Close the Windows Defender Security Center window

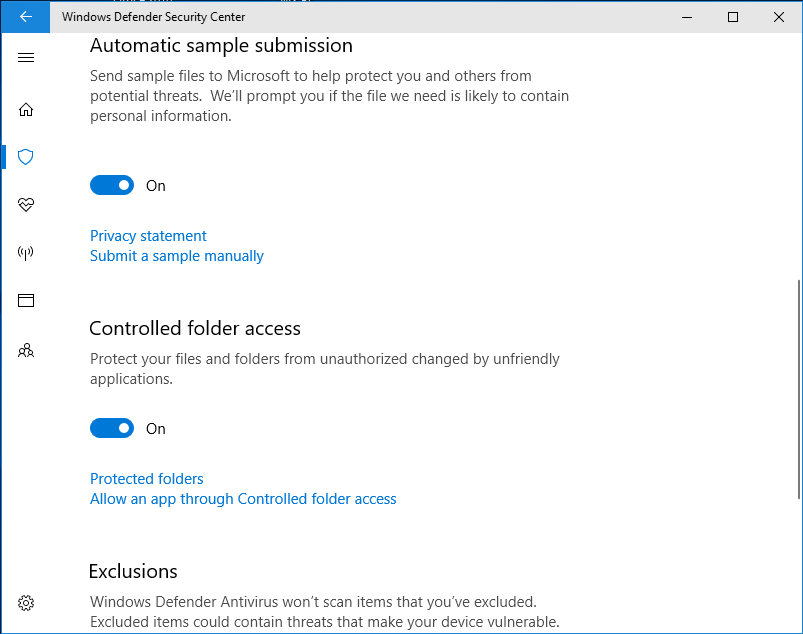click(x=779, y=17)
